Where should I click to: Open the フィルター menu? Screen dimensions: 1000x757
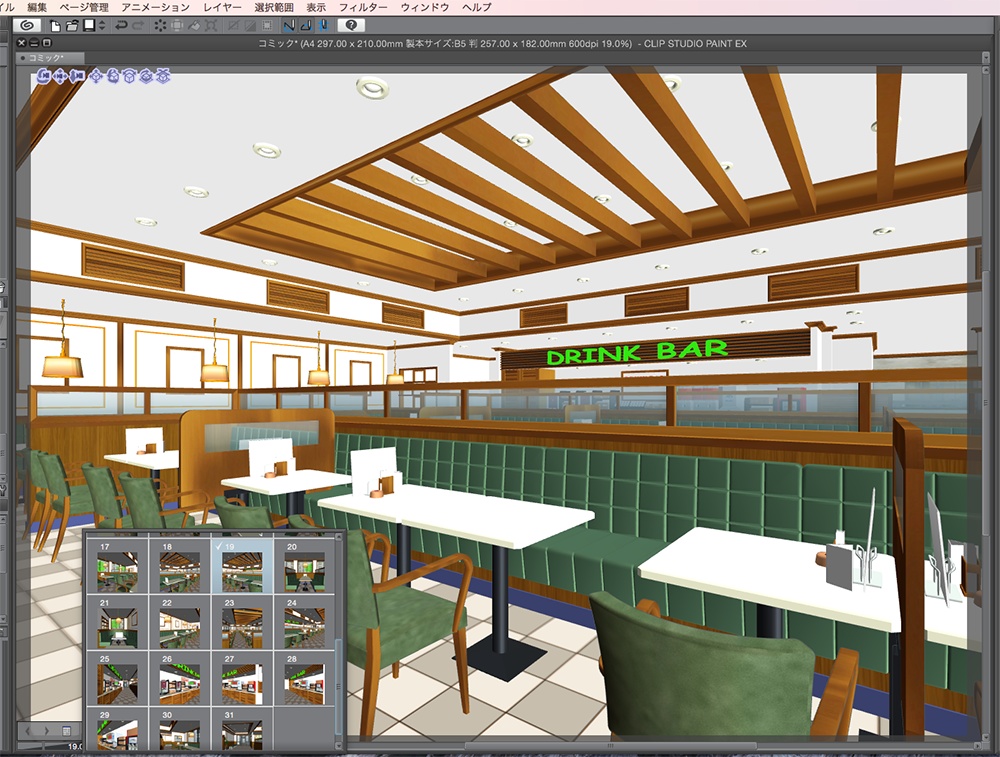[363, 7]
